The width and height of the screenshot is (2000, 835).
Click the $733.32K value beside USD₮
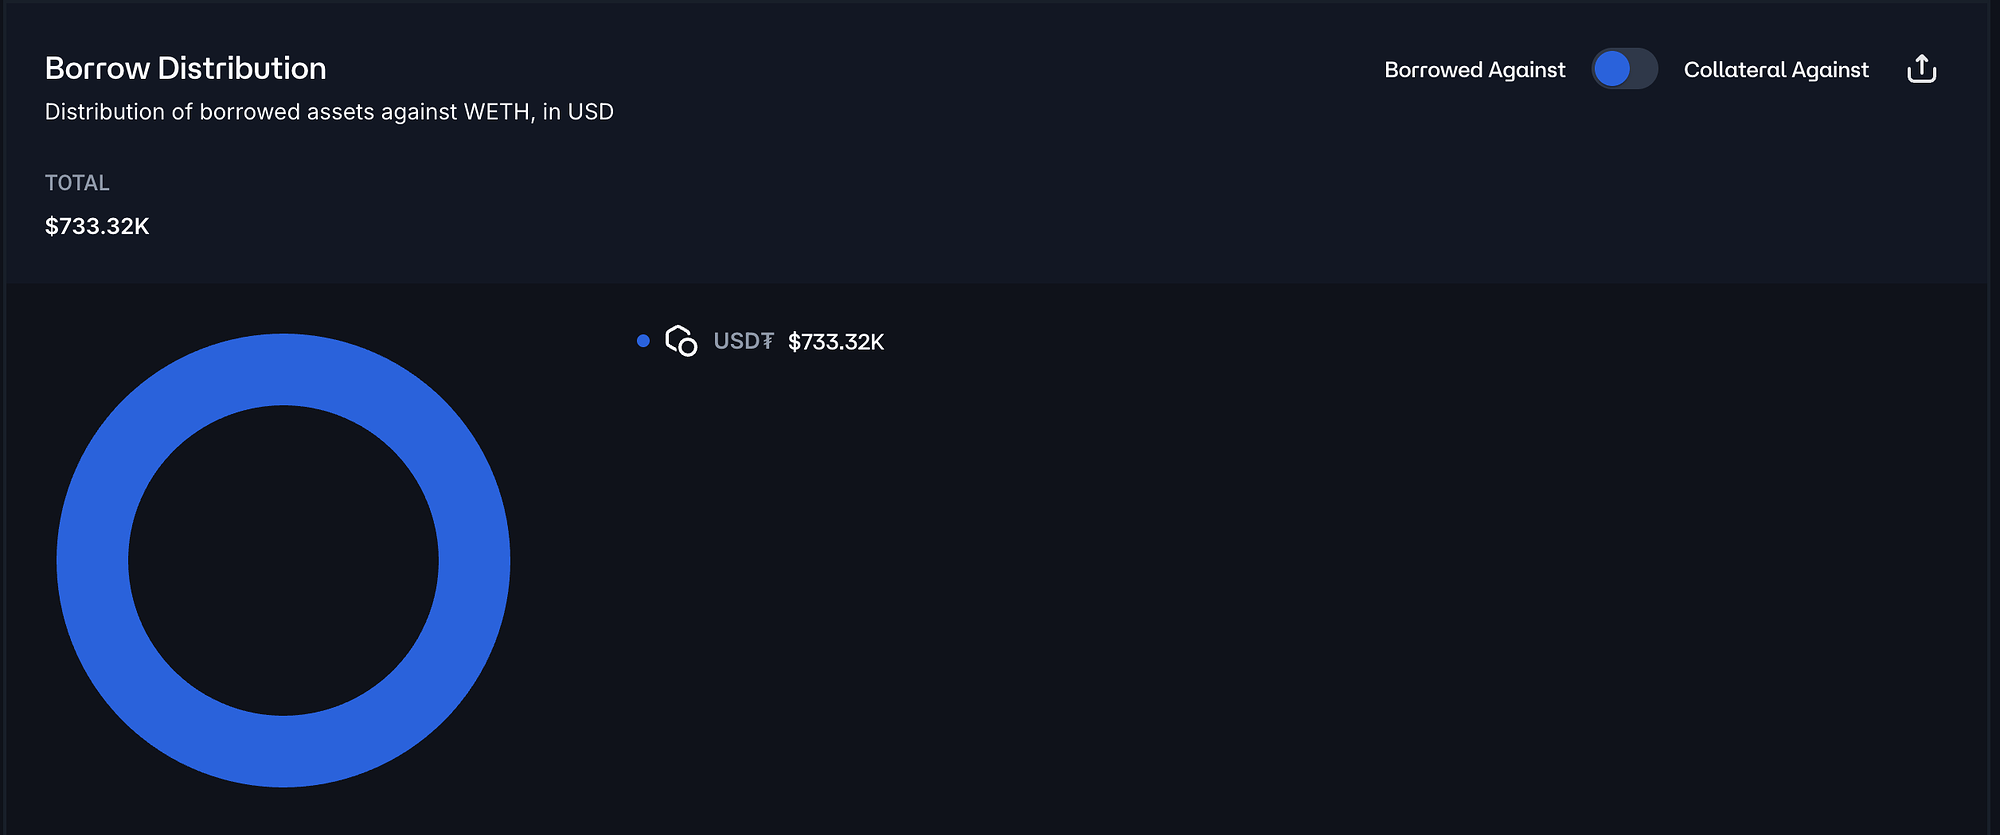pos(836,342)
